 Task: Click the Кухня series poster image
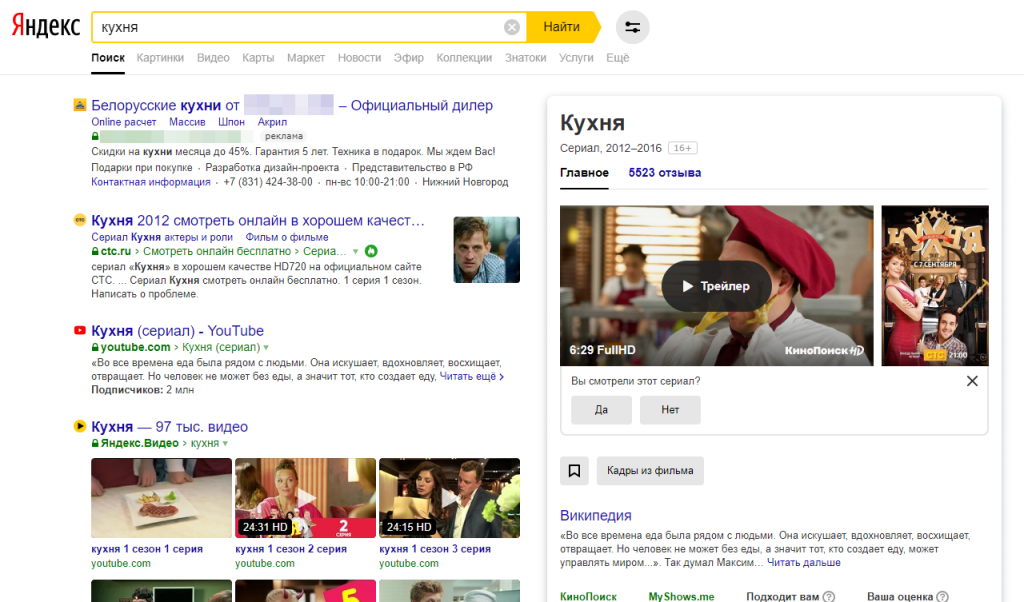[x=935, y=285]
